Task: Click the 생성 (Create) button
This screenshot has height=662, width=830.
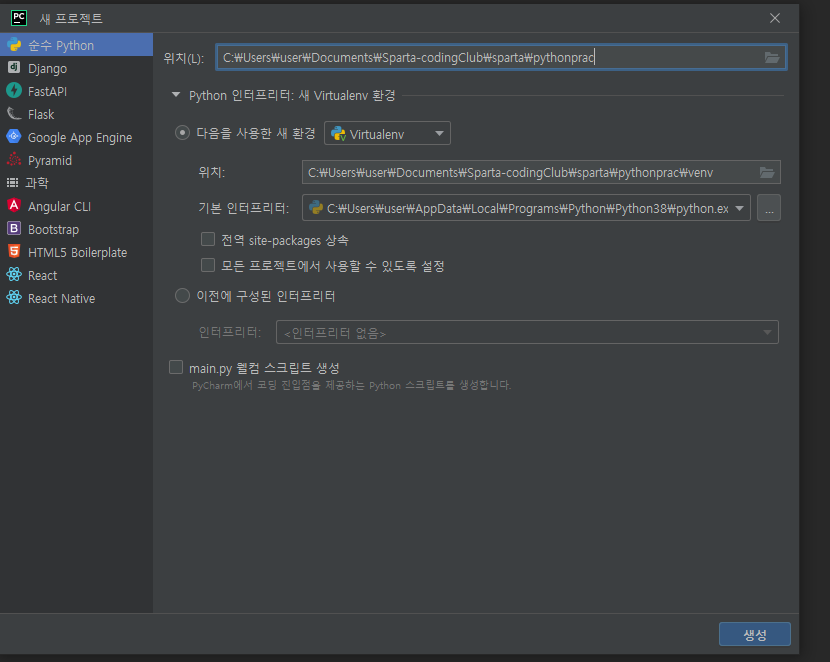Action: tap(754, 634)
